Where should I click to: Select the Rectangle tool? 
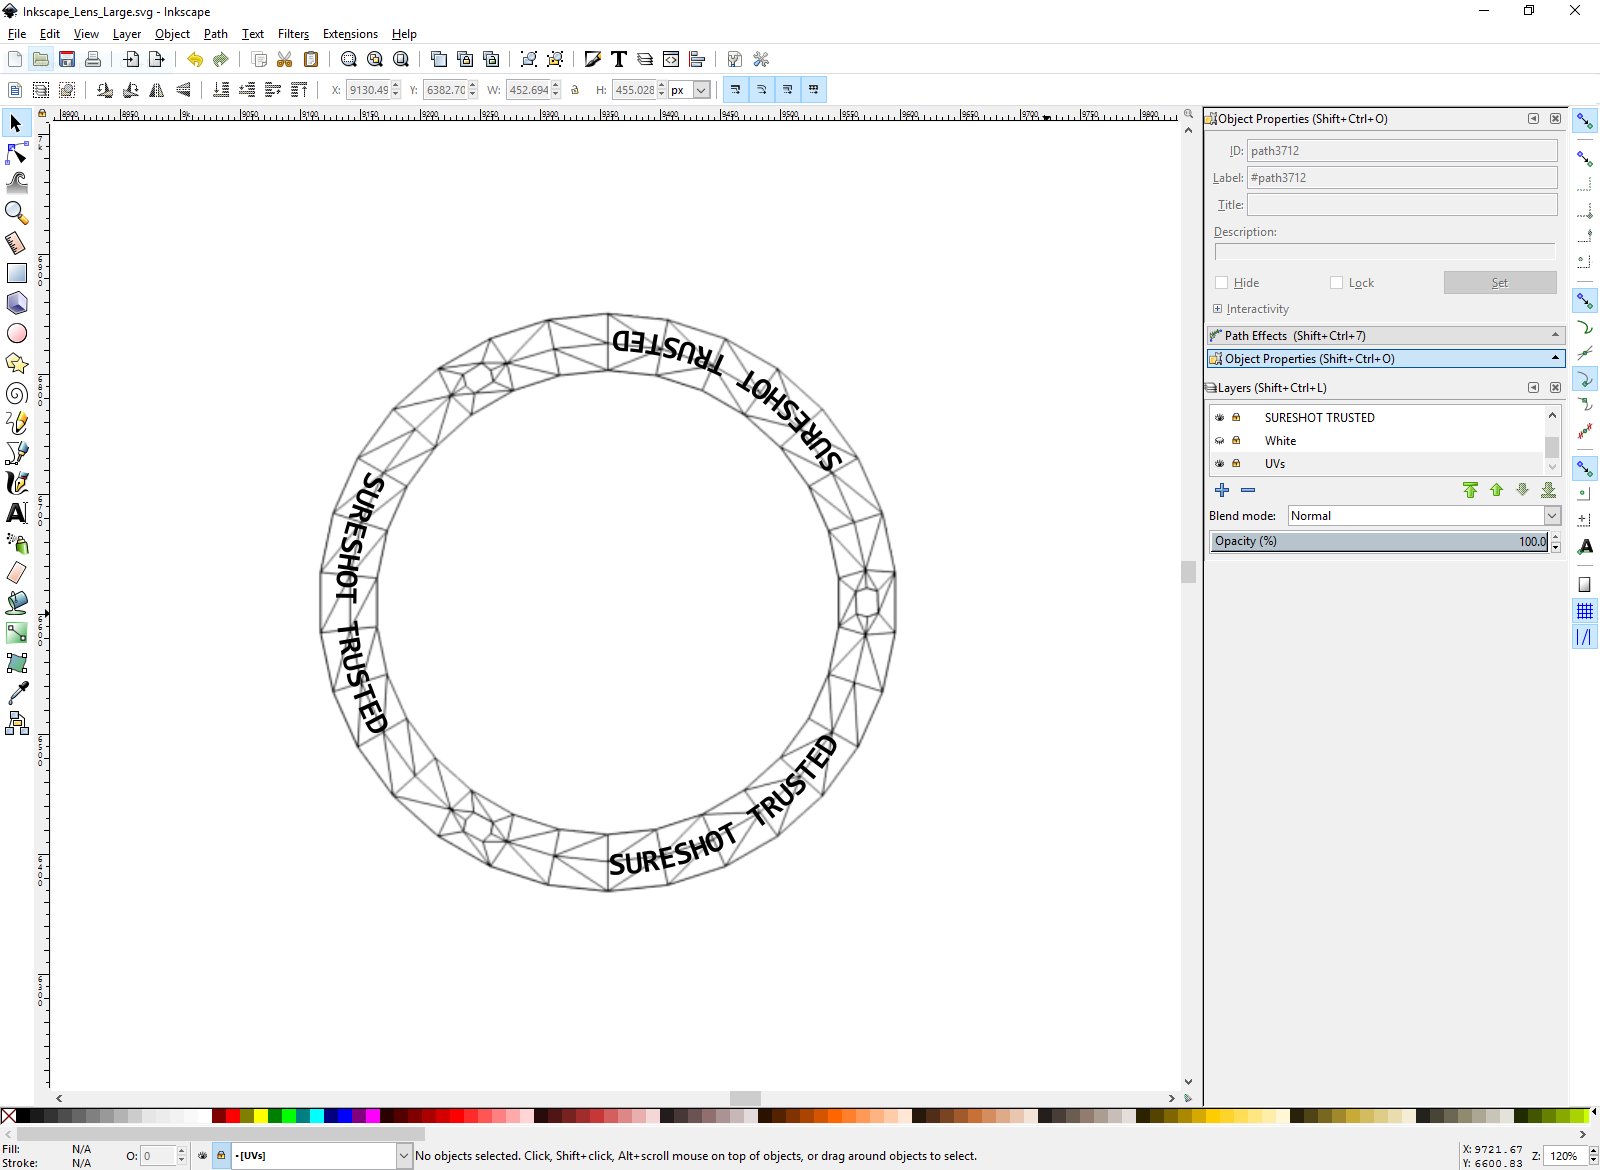coord(16,273)
